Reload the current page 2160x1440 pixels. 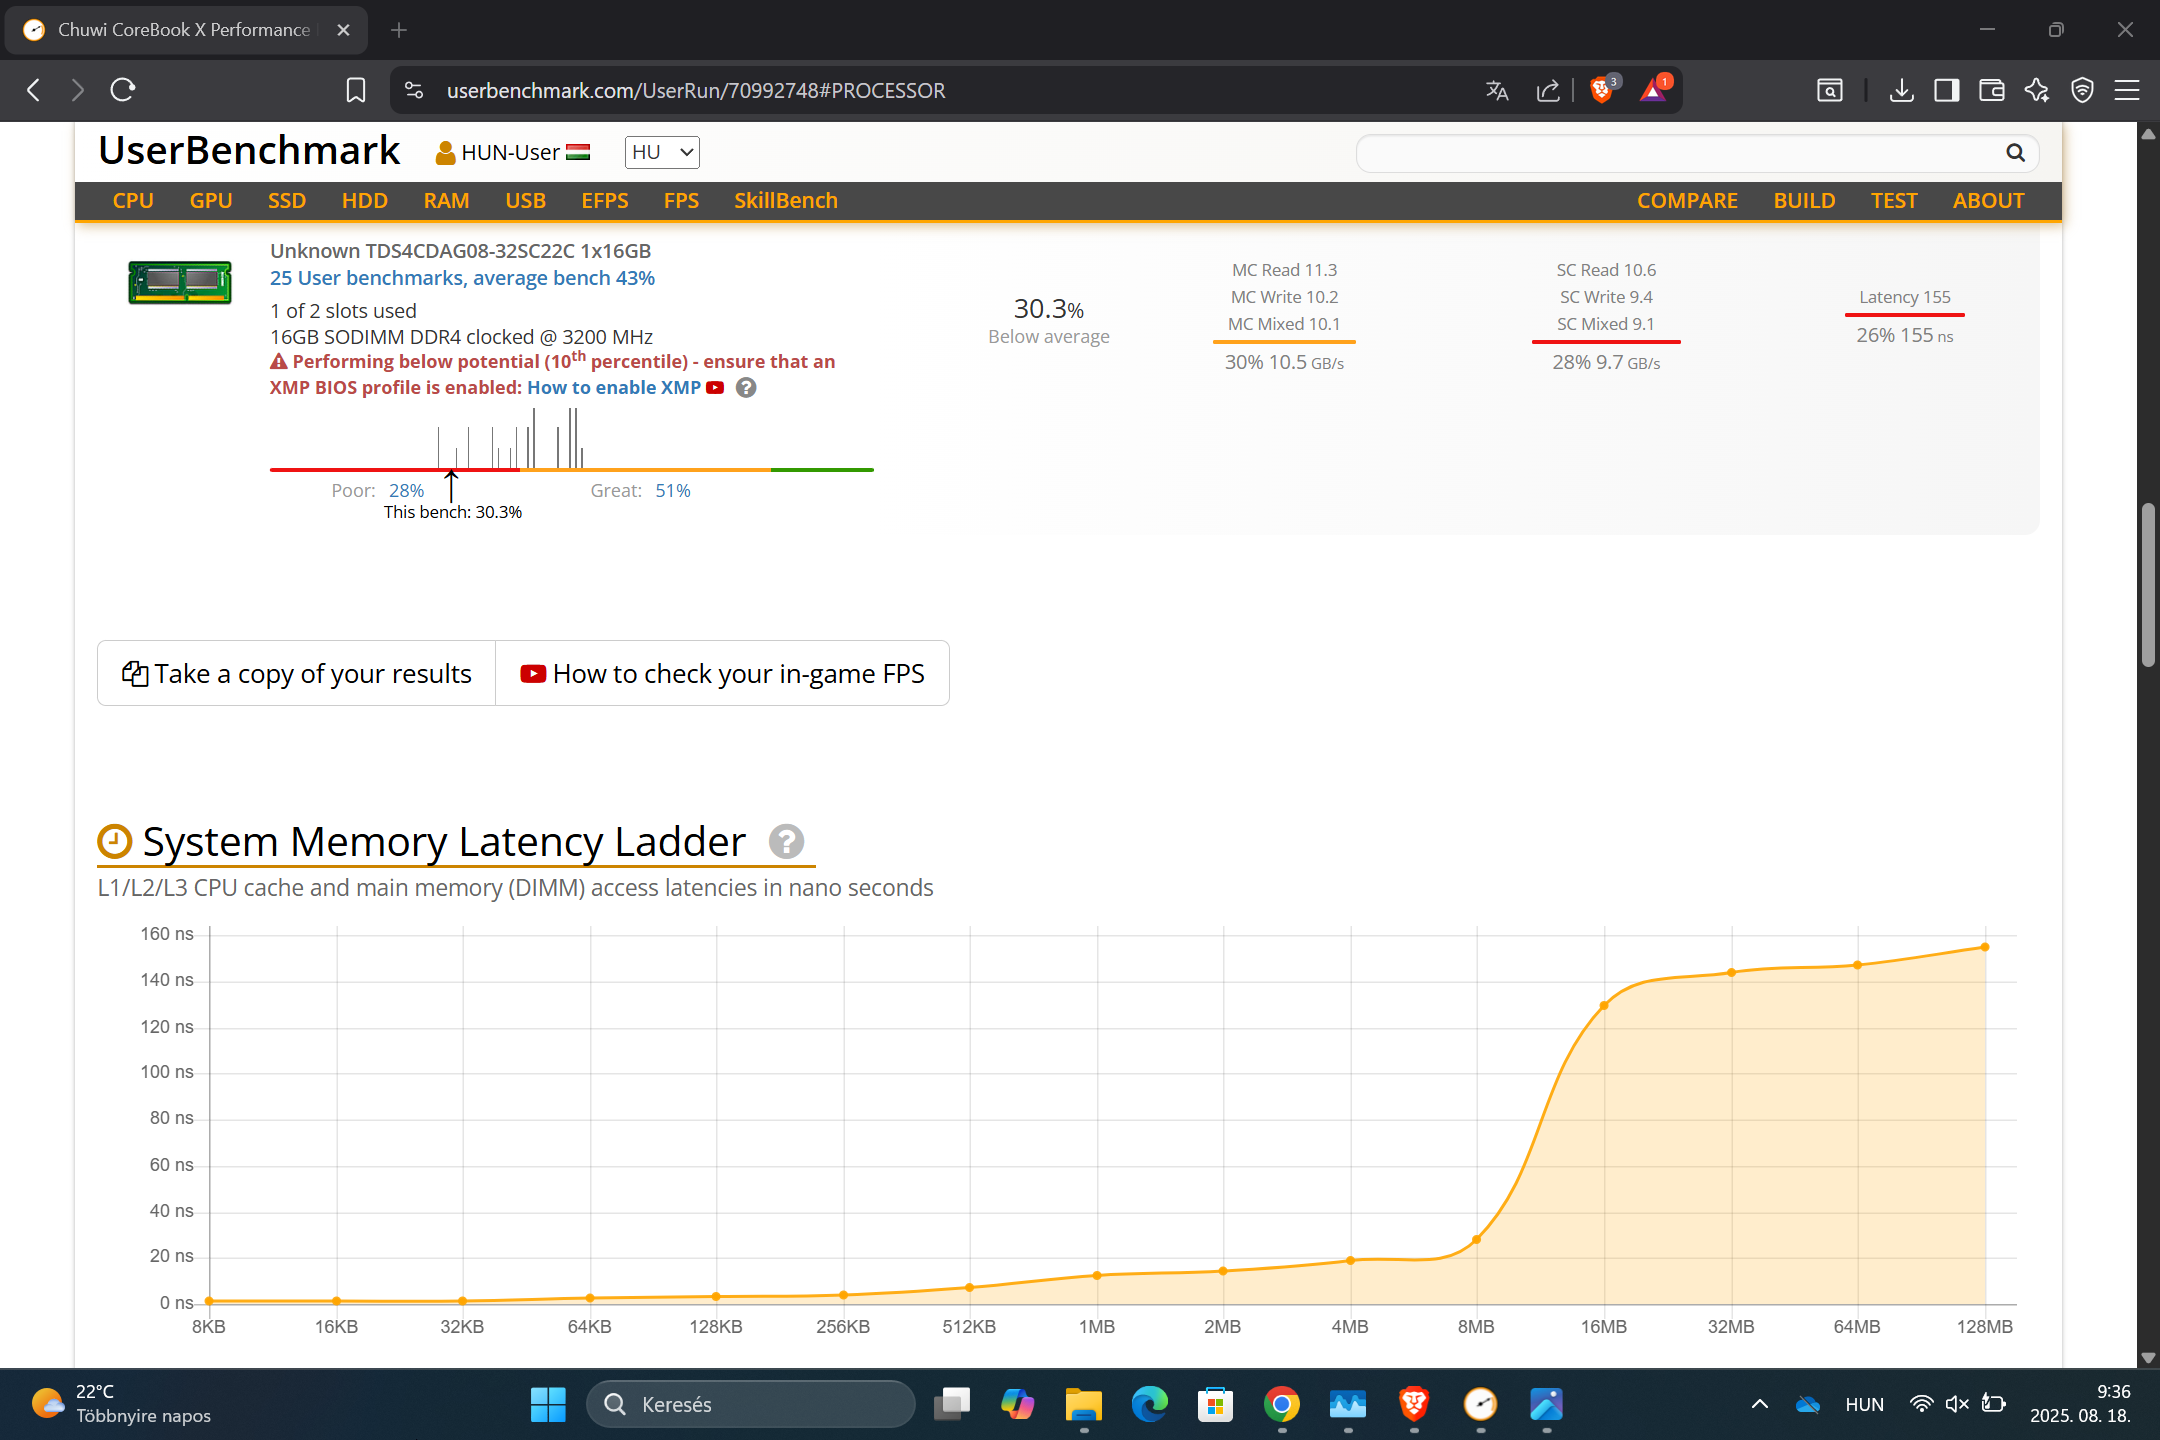123,90
